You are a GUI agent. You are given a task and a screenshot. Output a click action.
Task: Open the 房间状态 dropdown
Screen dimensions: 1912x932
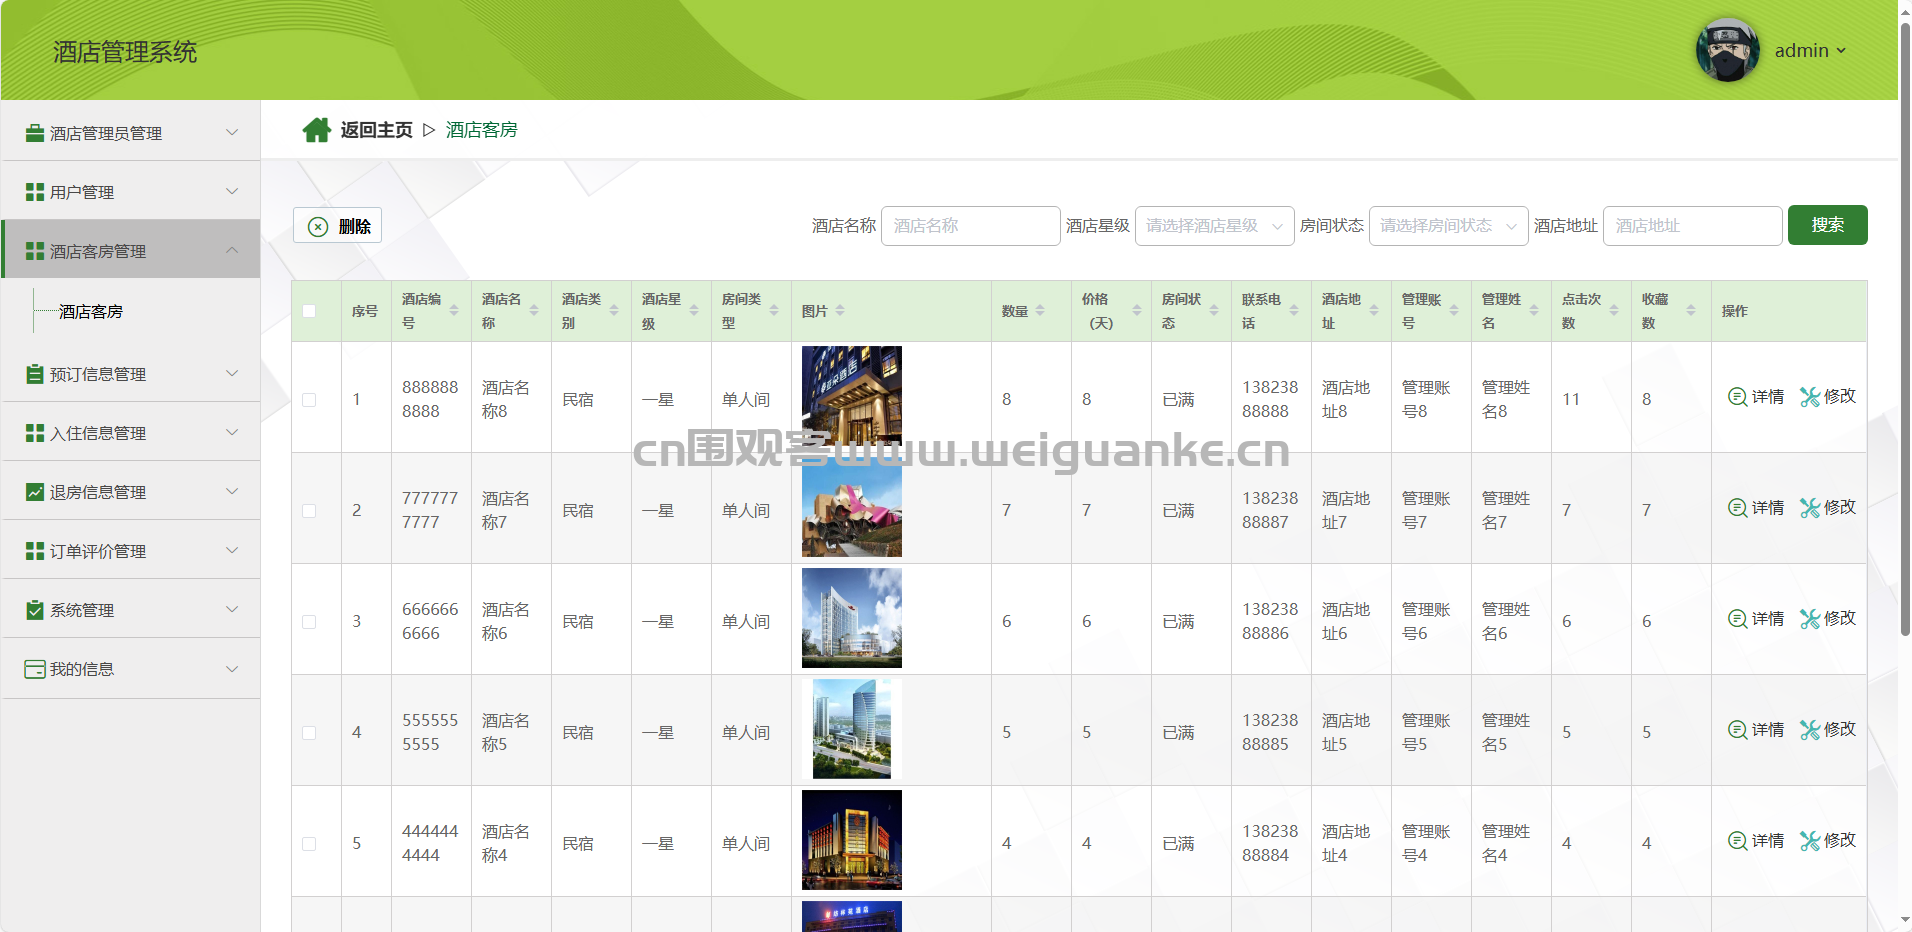coord(1448,226)
